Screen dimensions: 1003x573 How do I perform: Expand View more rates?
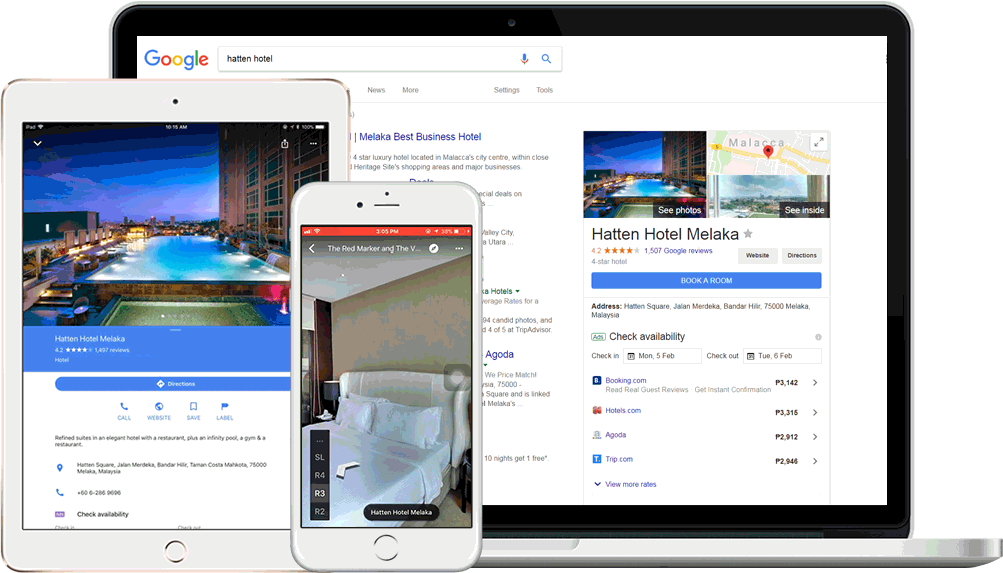625,484
